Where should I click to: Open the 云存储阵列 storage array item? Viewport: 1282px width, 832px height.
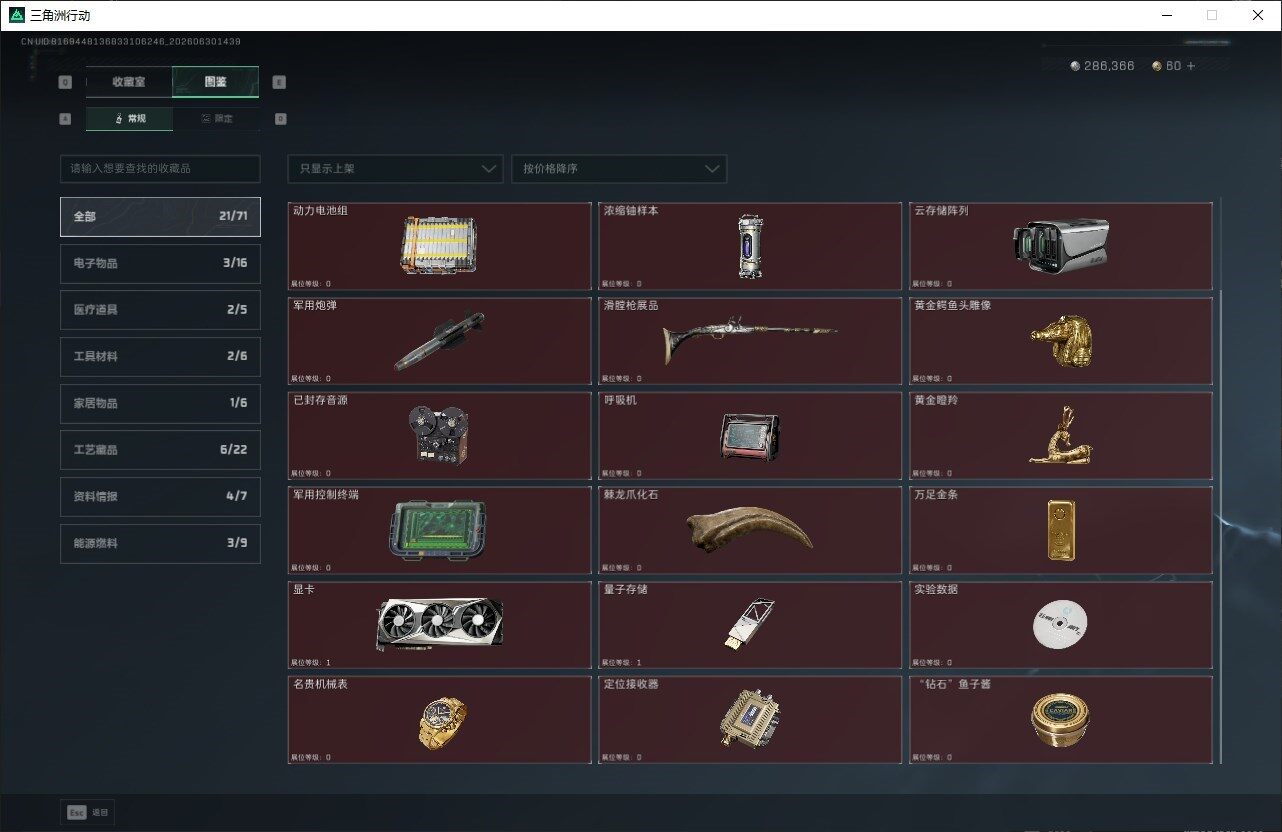tap(1061, 246)
